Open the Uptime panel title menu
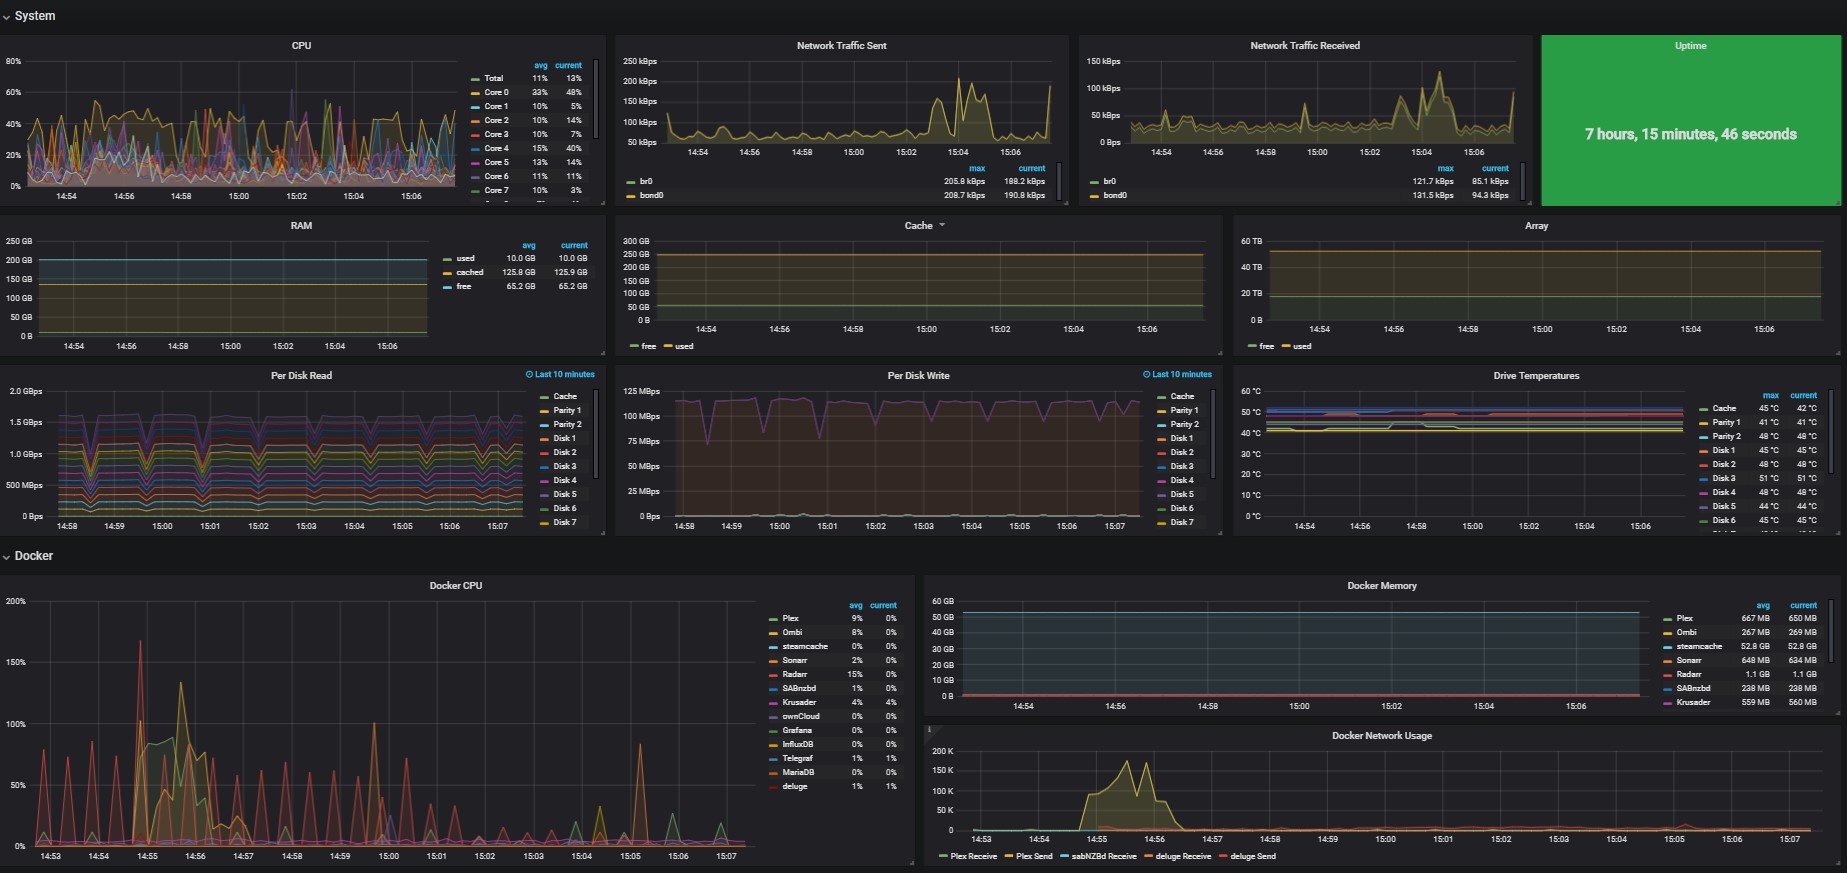 tap(1690, 46)
